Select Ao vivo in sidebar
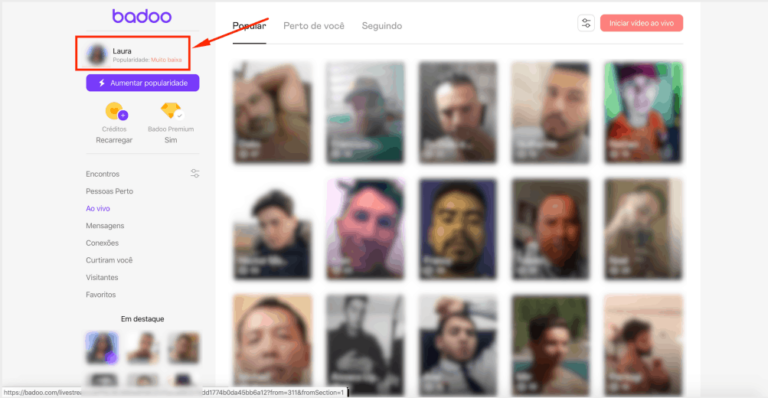Image resolution: width=768 pixels, height=398 pixels. 97,208
